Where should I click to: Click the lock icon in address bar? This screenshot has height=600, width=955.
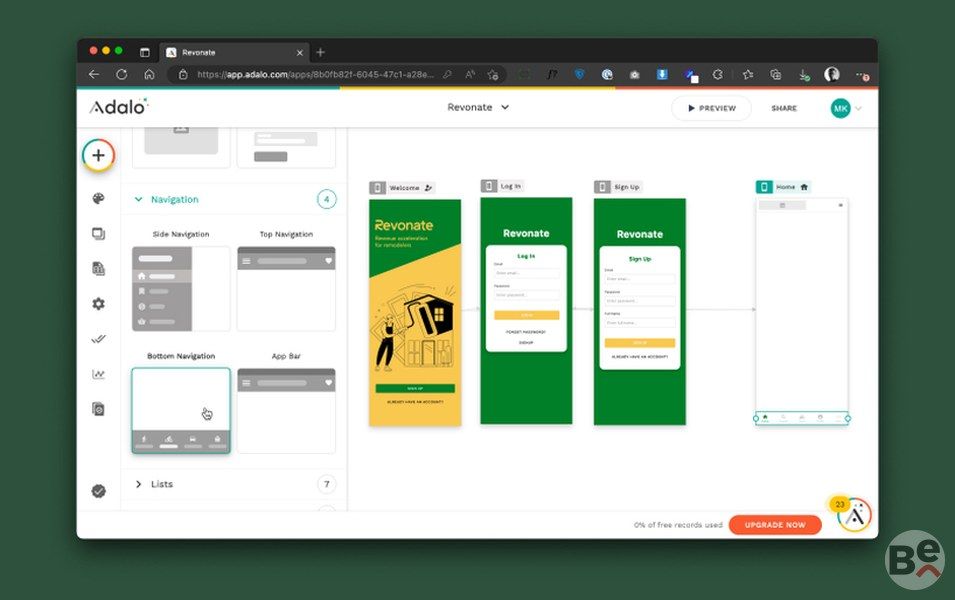point(183,74)
